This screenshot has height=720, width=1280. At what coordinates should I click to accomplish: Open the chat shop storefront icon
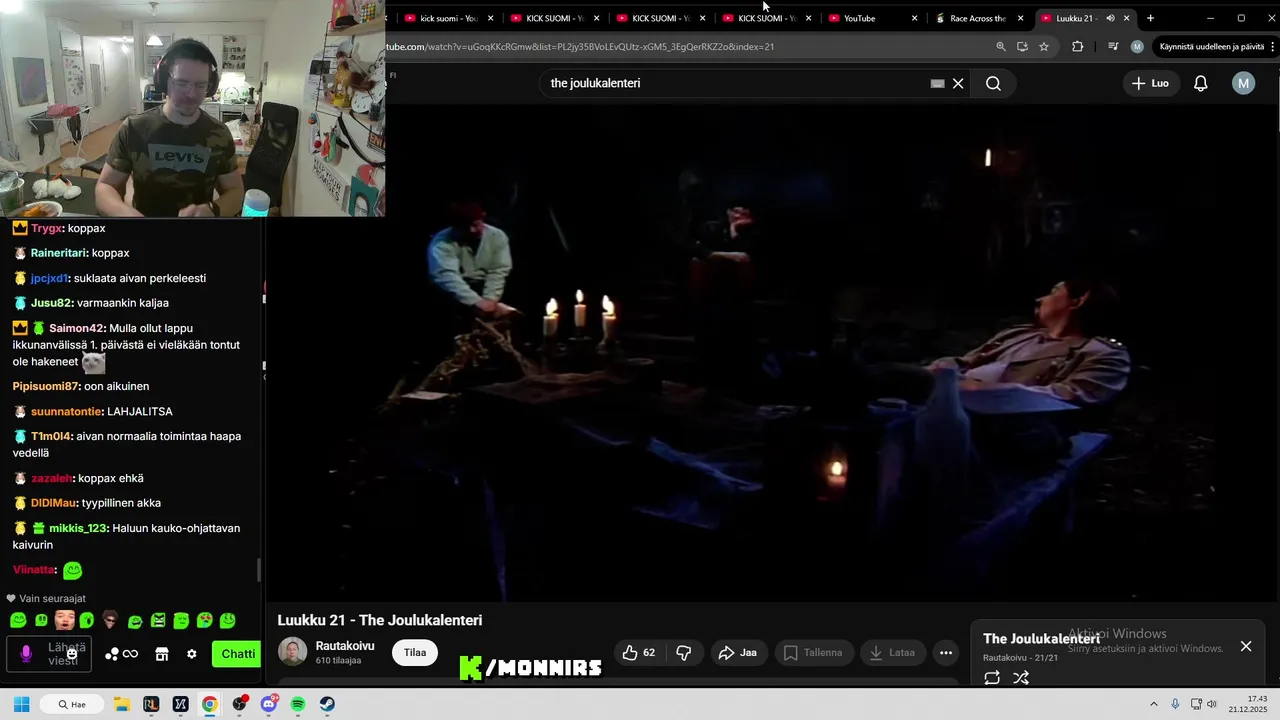point(161,654)
